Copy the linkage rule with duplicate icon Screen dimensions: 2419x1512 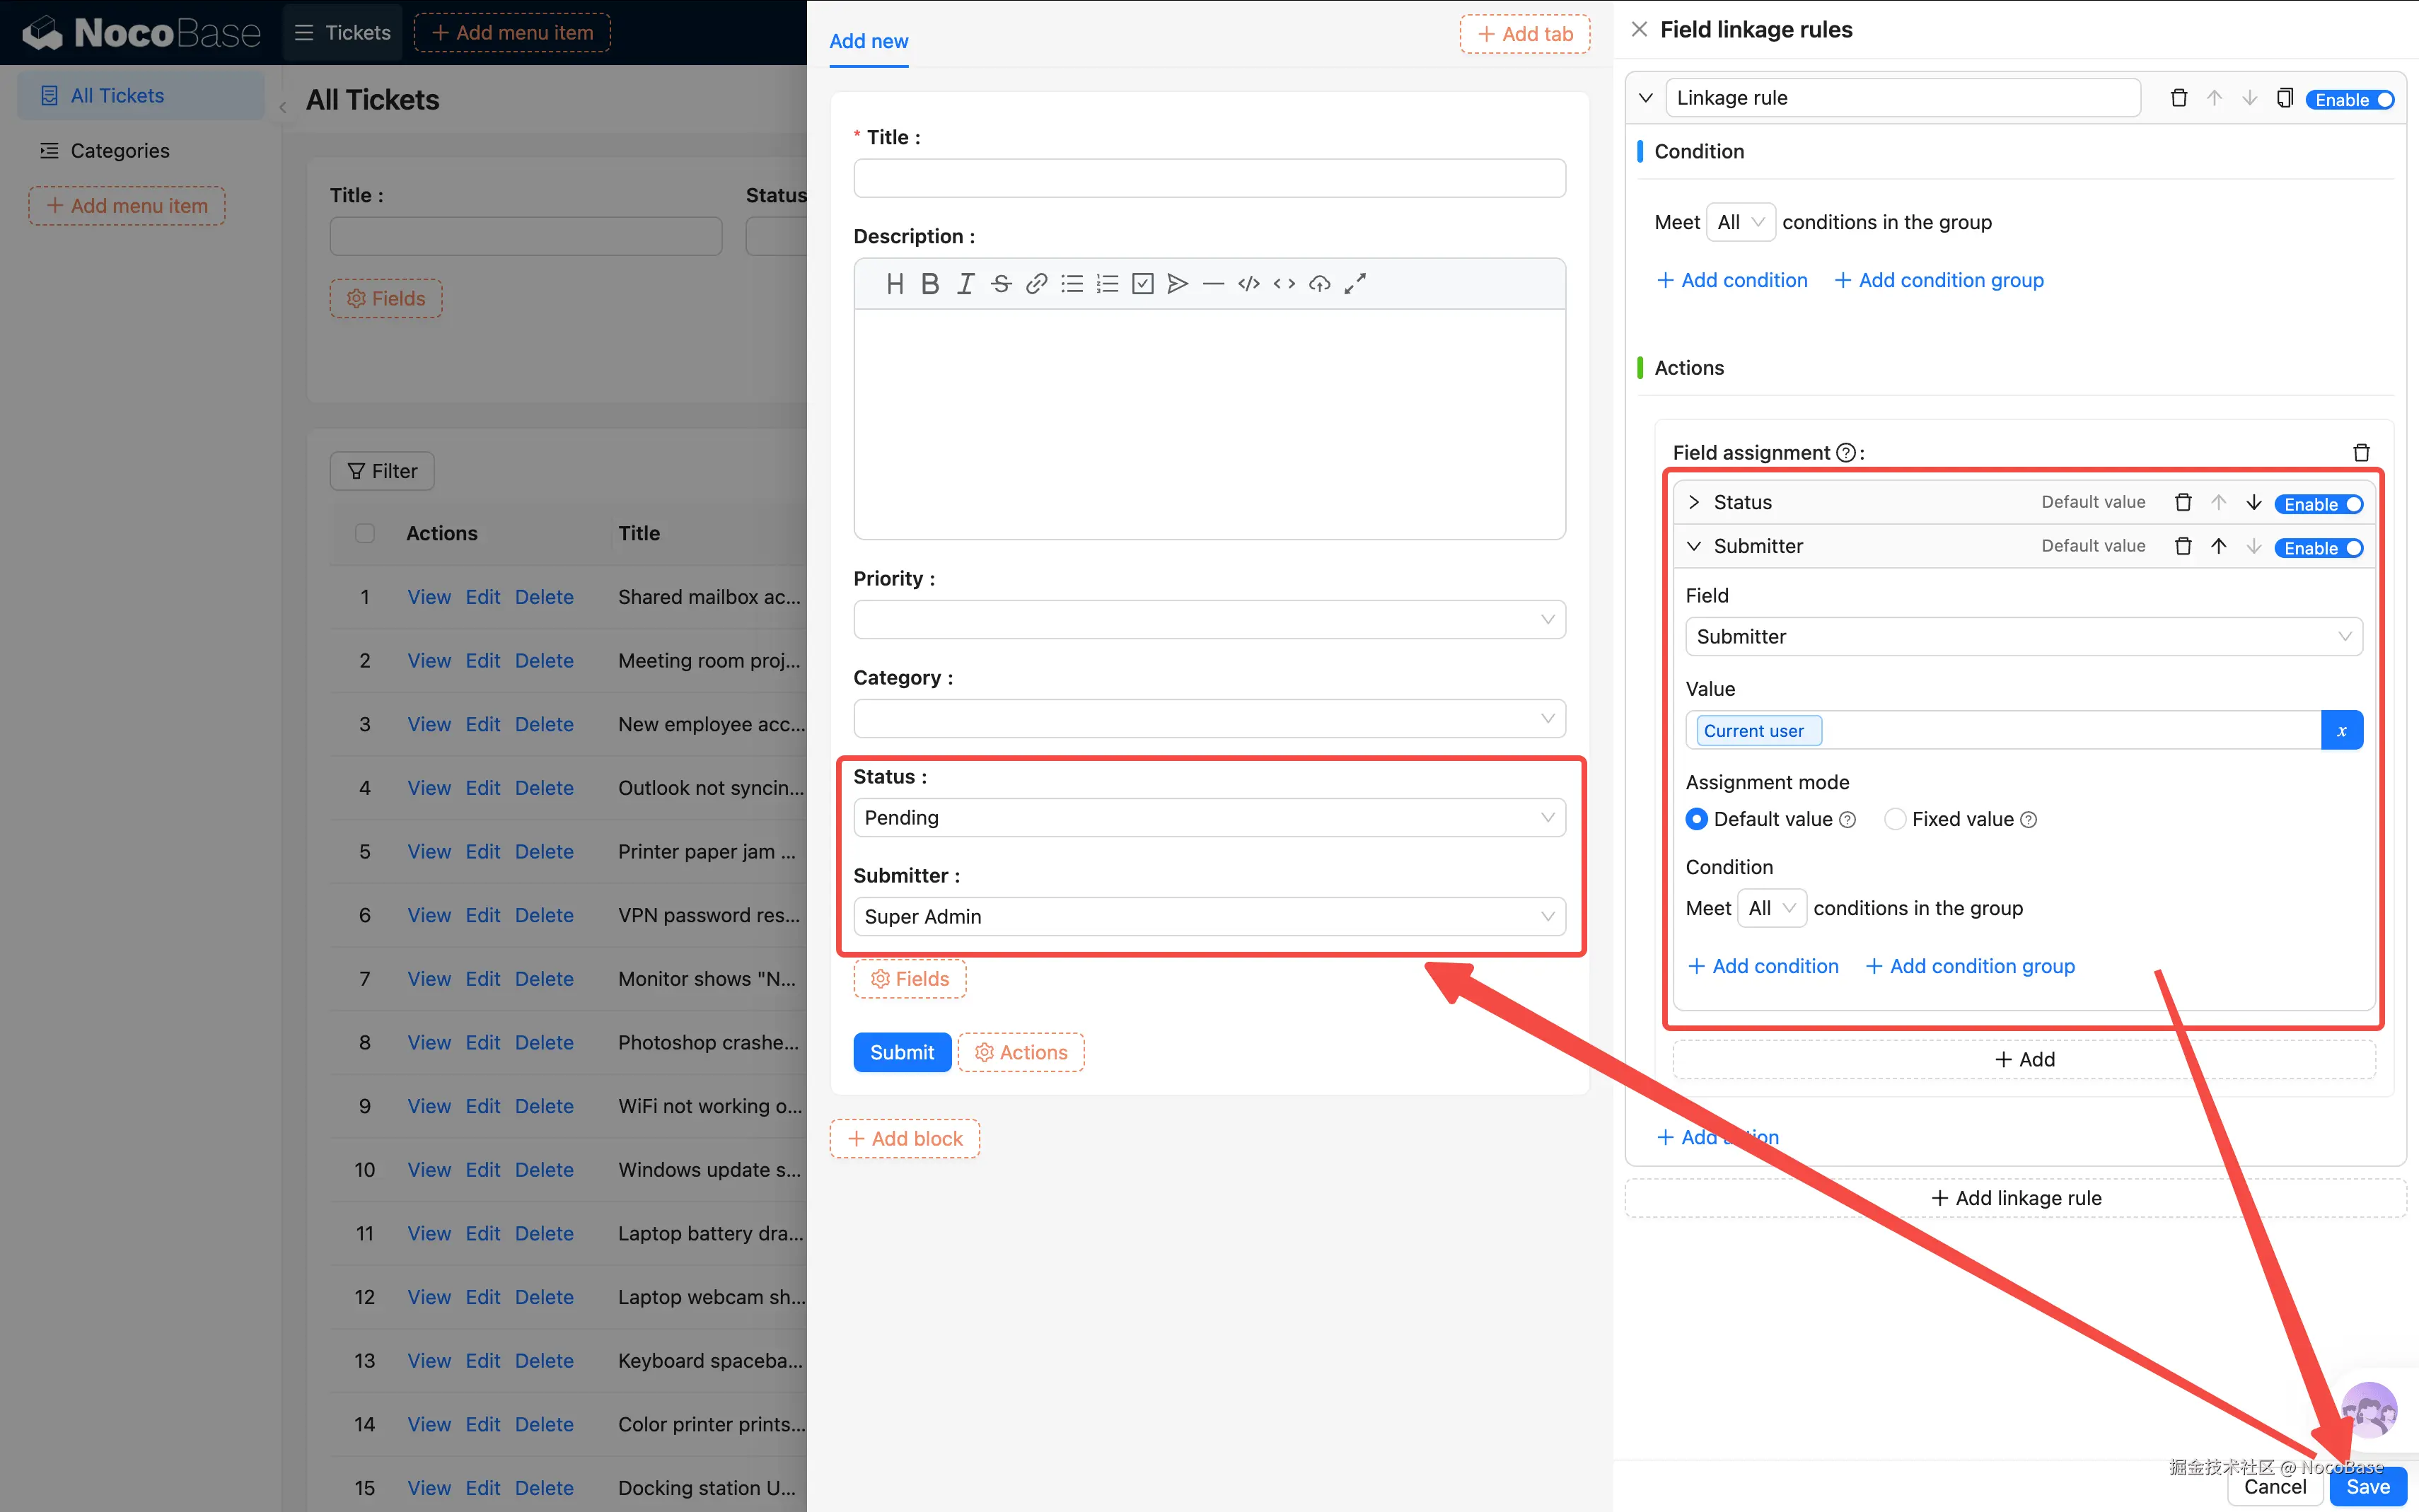coord(2284,98)
